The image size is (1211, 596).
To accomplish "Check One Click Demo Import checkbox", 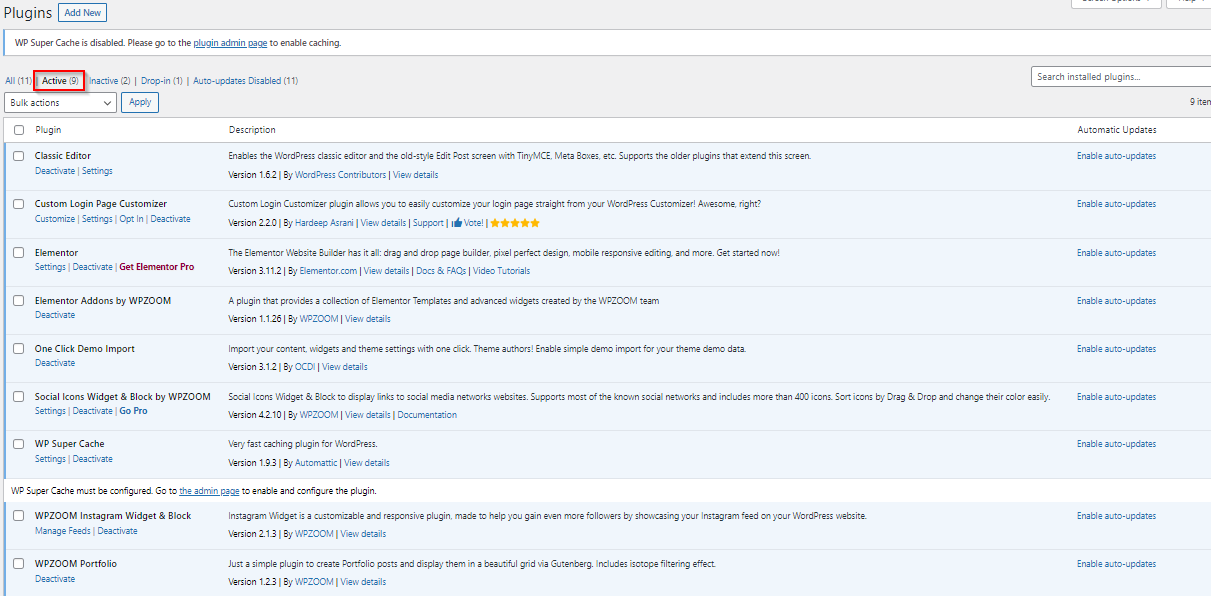I will (19, 349).
